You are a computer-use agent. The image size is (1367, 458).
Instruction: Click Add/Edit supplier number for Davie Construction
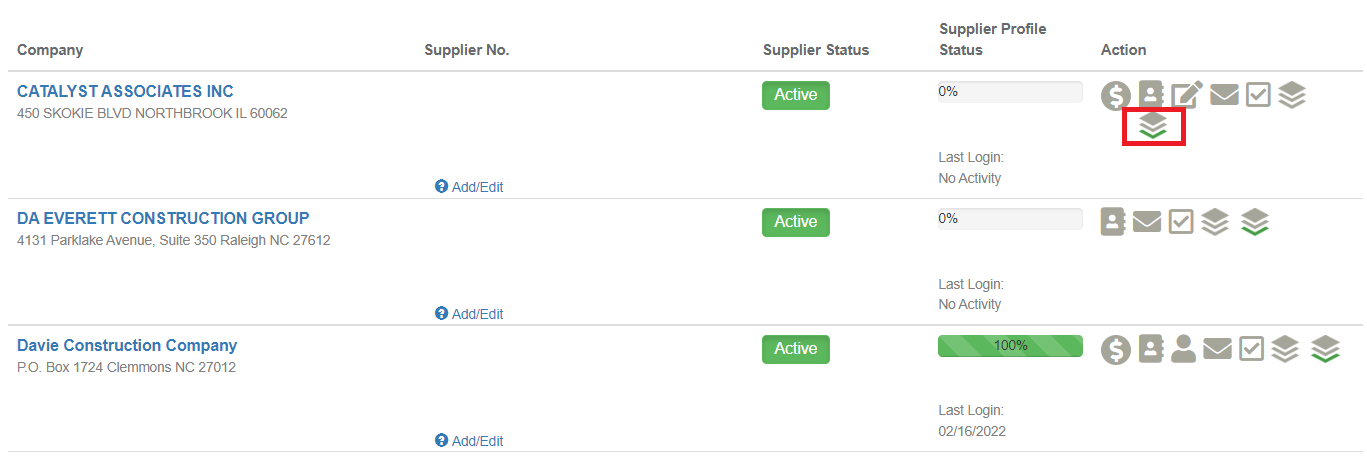(x=469, y=441)
